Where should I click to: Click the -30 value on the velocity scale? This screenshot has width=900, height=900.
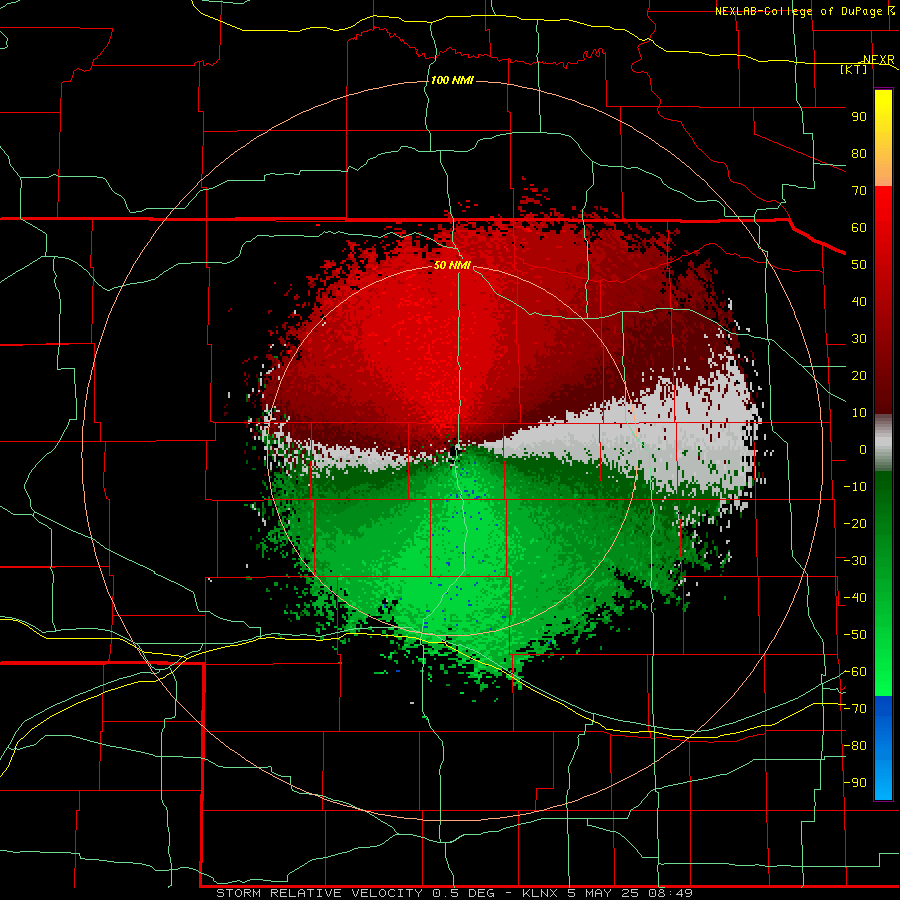click(x=855, y=561)
